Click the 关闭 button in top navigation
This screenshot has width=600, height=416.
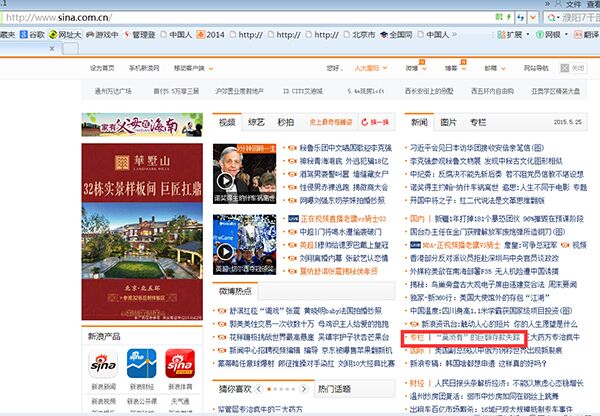(x=572, y=68)
